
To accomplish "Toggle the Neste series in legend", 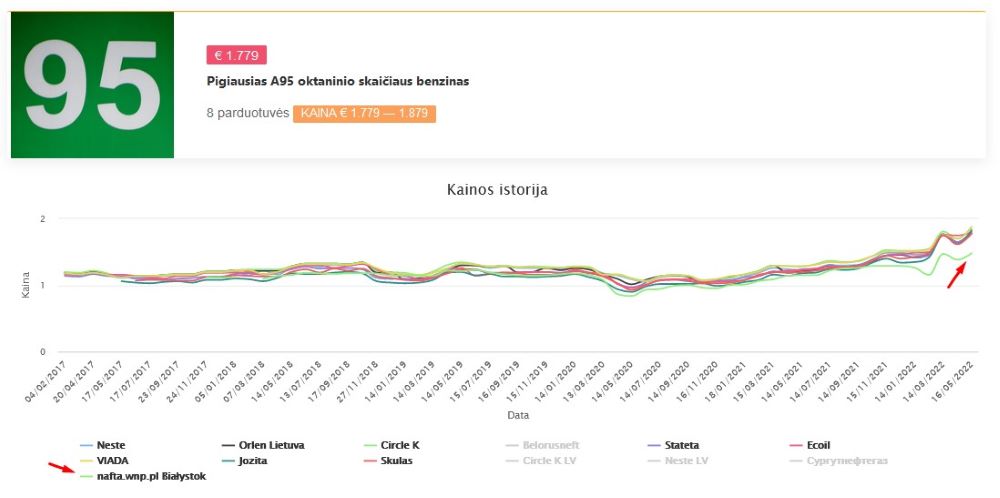I will [x=102, y=445].
